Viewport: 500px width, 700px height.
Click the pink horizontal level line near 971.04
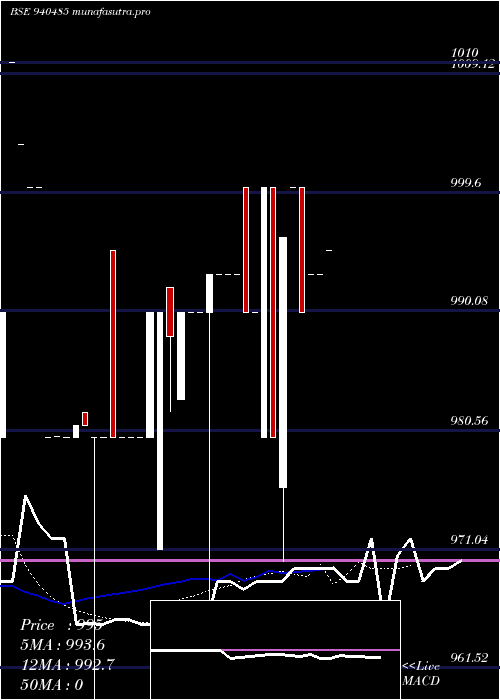pyautogui.click(x=250, y=560)
